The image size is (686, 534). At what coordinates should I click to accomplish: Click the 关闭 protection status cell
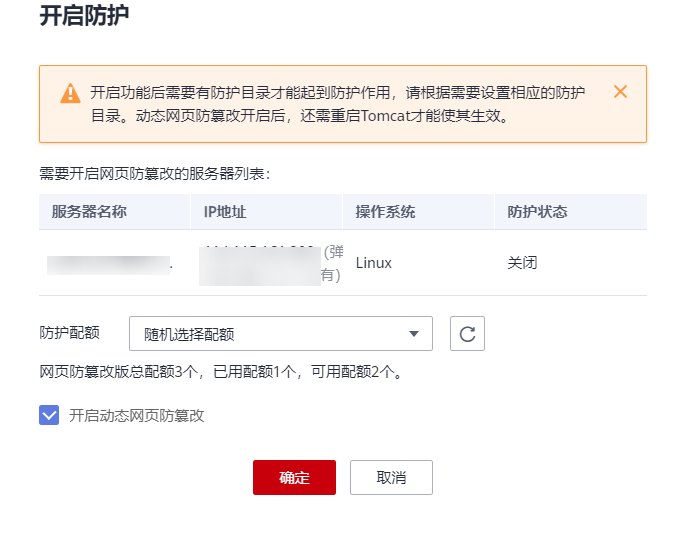pos(522,263)
